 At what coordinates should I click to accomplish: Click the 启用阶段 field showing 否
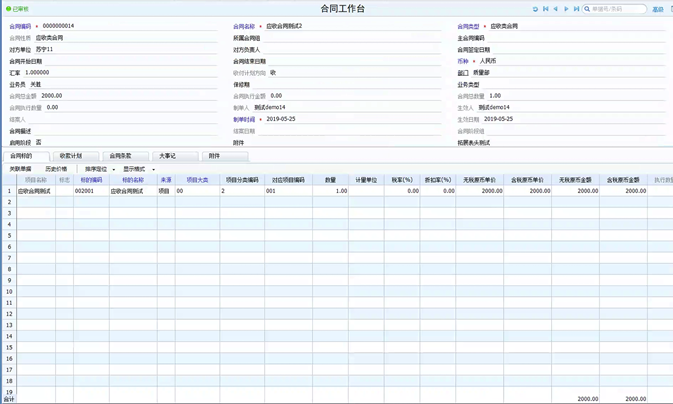pyautogui.click(x=126, y=143)
